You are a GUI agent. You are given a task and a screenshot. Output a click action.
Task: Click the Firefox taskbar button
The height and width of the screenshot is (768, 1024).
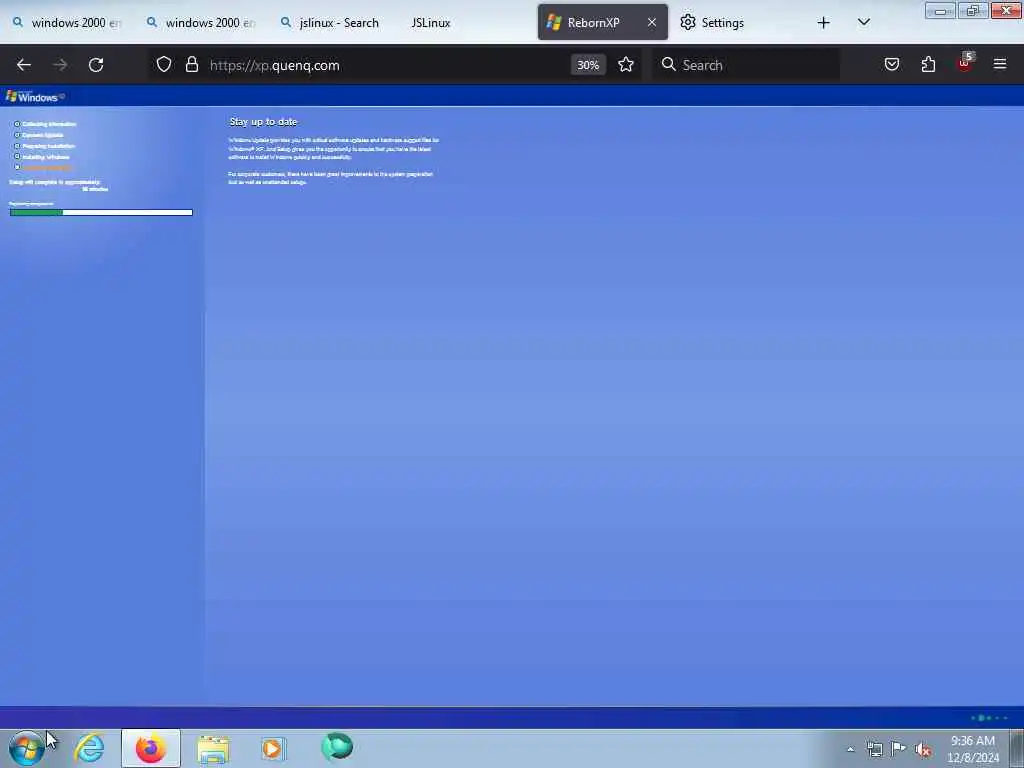pyautogui.click(x=150, y=748)
